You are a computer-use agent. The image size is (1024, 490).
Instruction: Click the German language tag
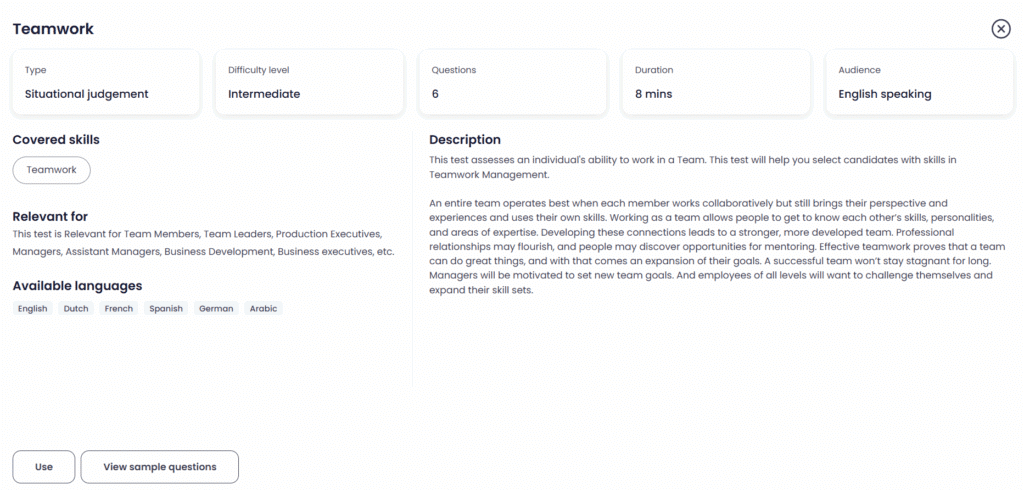click(x=216, y=308)
